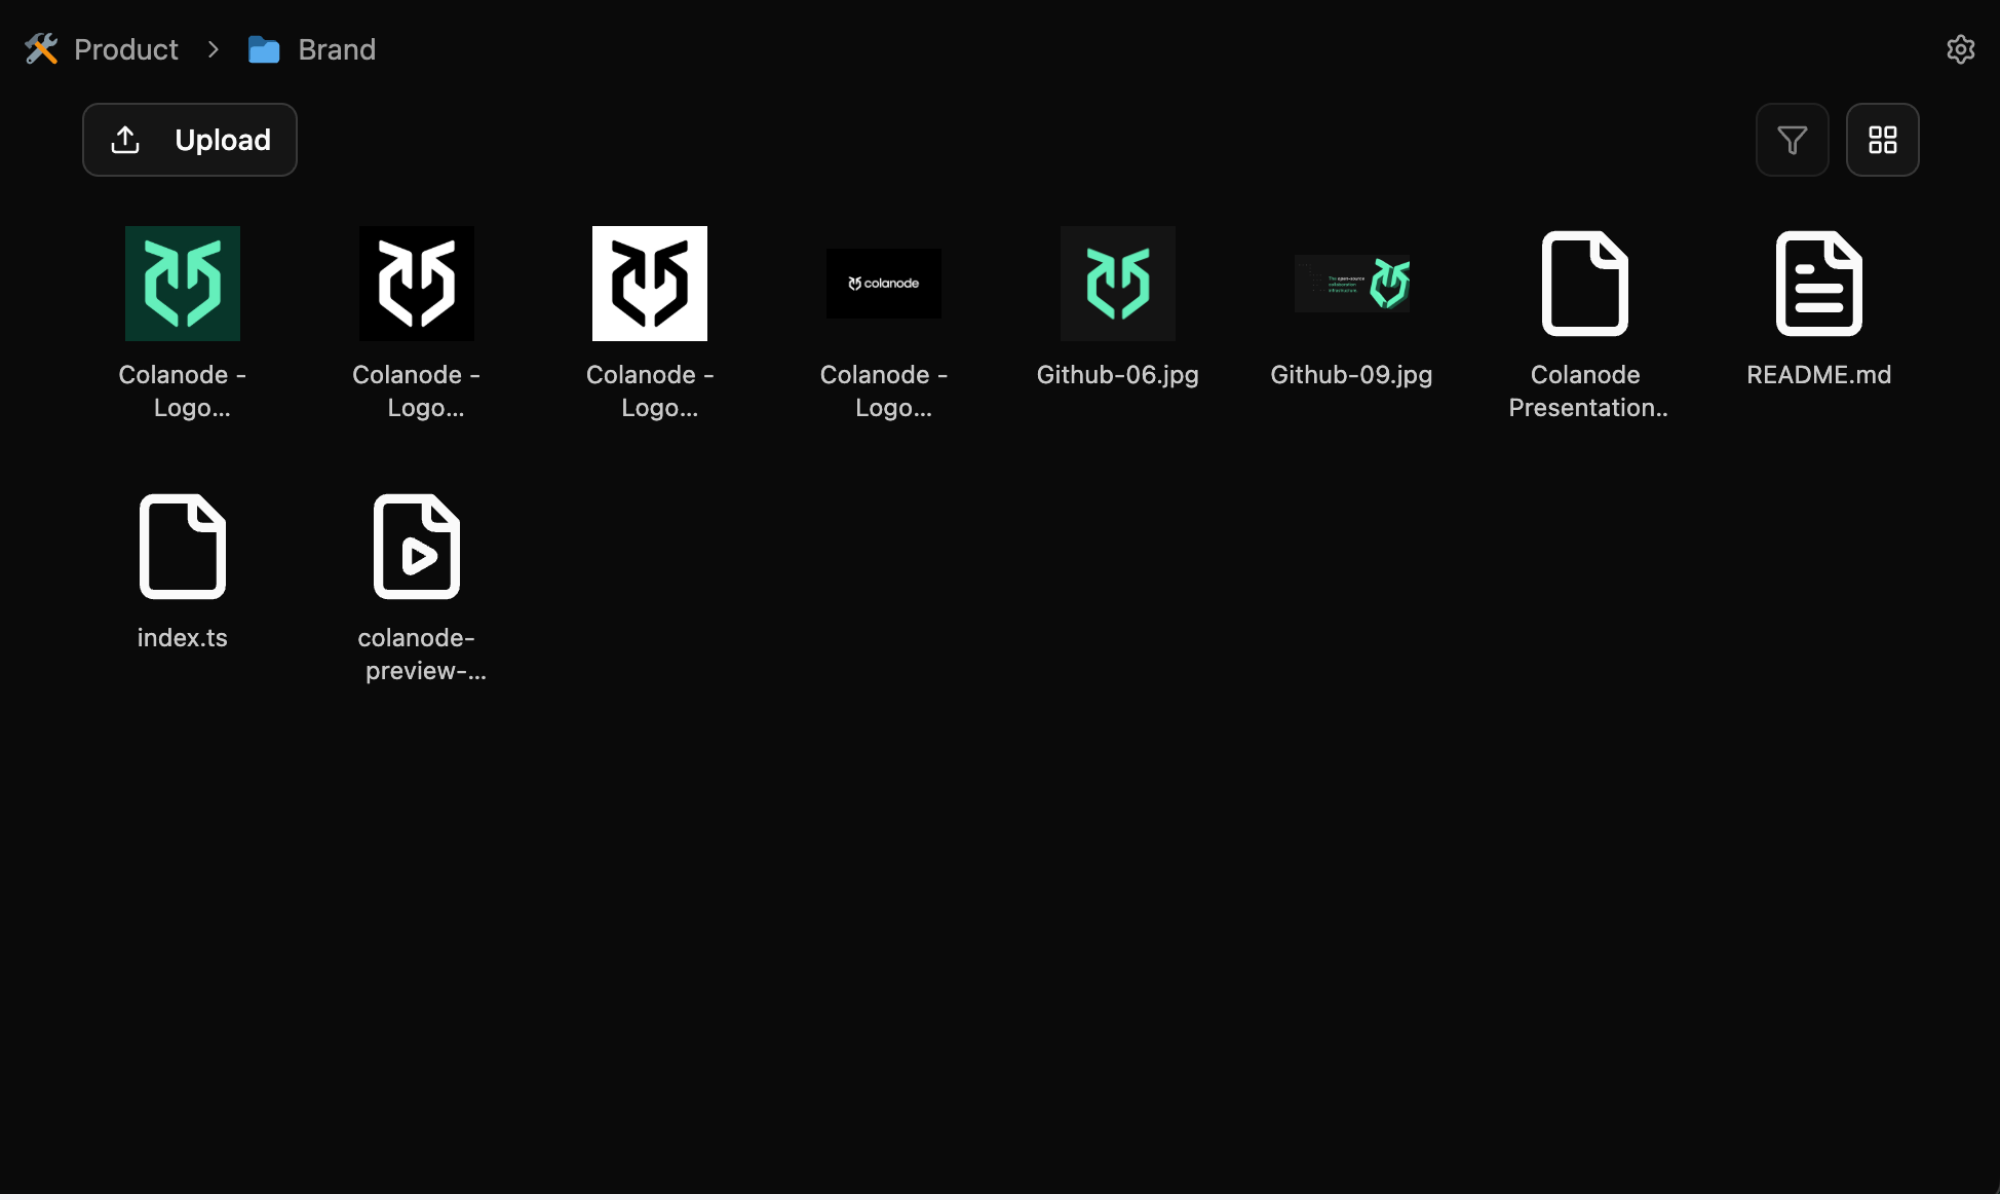Click the README.md file name label
The height and width of the screenshot is (1200, 2000).
pyautogui.click(x=1817, y=375)
